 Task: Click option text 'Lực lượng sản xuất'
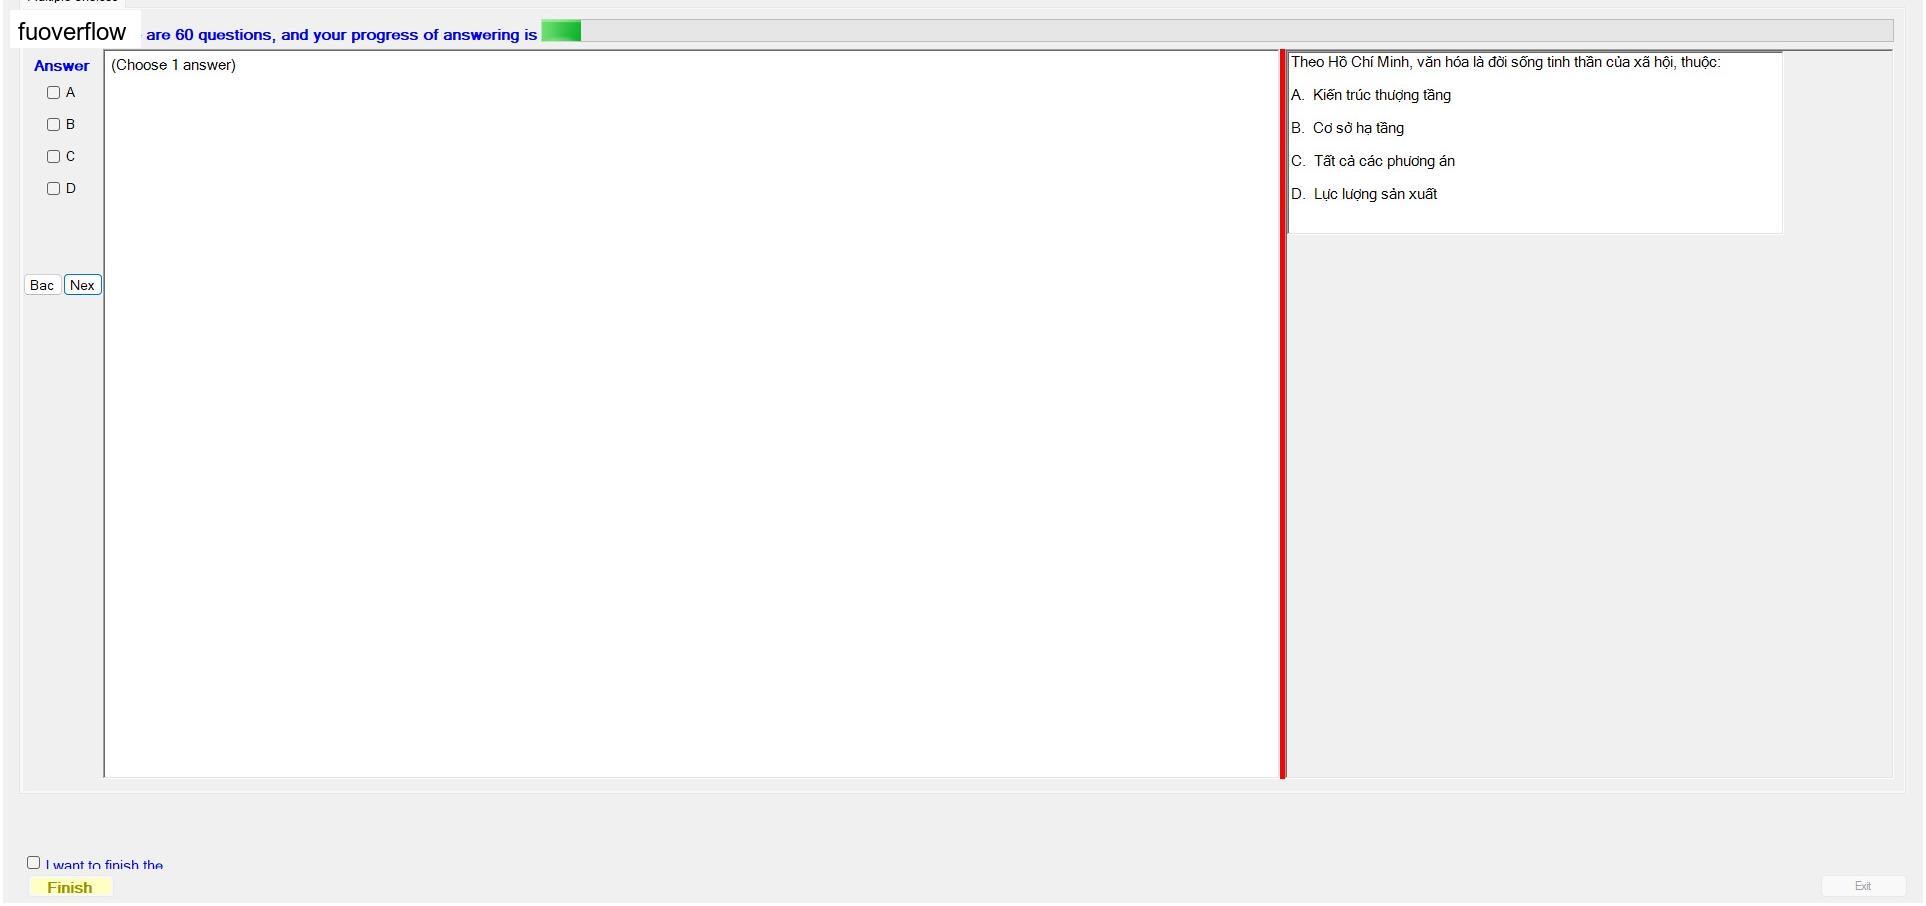click(1375, 194)
